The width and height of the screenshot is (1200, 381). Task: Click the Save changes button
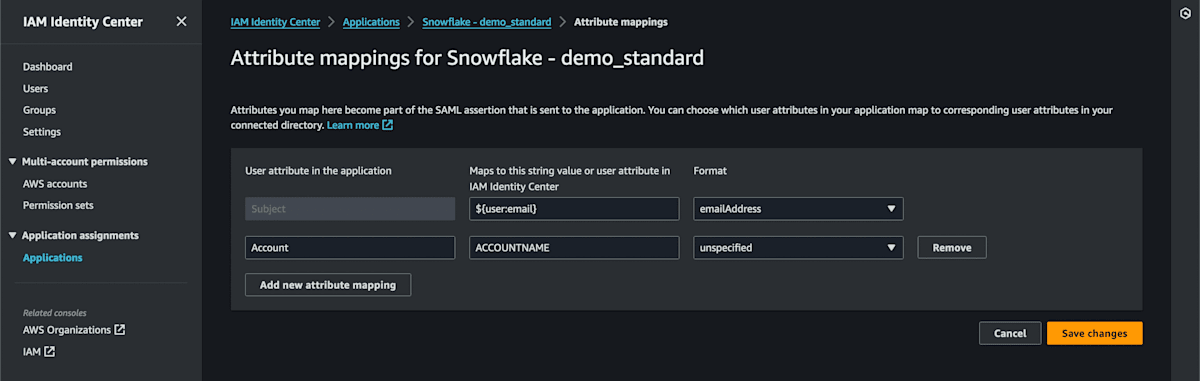(1094, 333)
